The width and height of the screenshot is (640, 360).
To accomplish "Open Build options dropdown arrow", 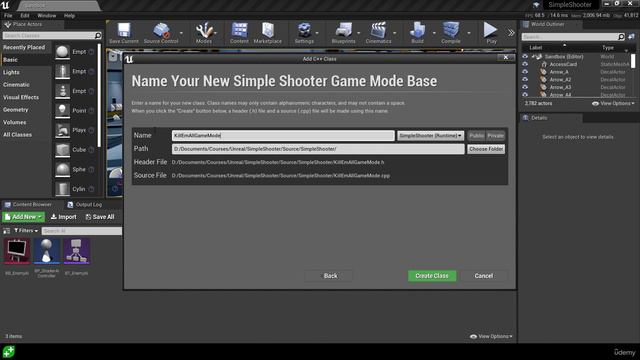I will coord(434,33).
